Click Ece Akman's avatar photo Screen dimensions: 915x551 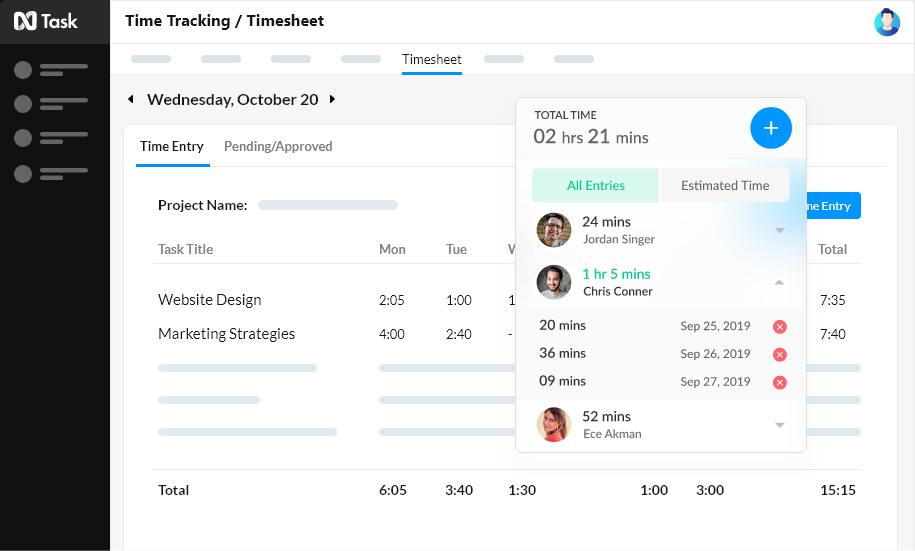553,425
